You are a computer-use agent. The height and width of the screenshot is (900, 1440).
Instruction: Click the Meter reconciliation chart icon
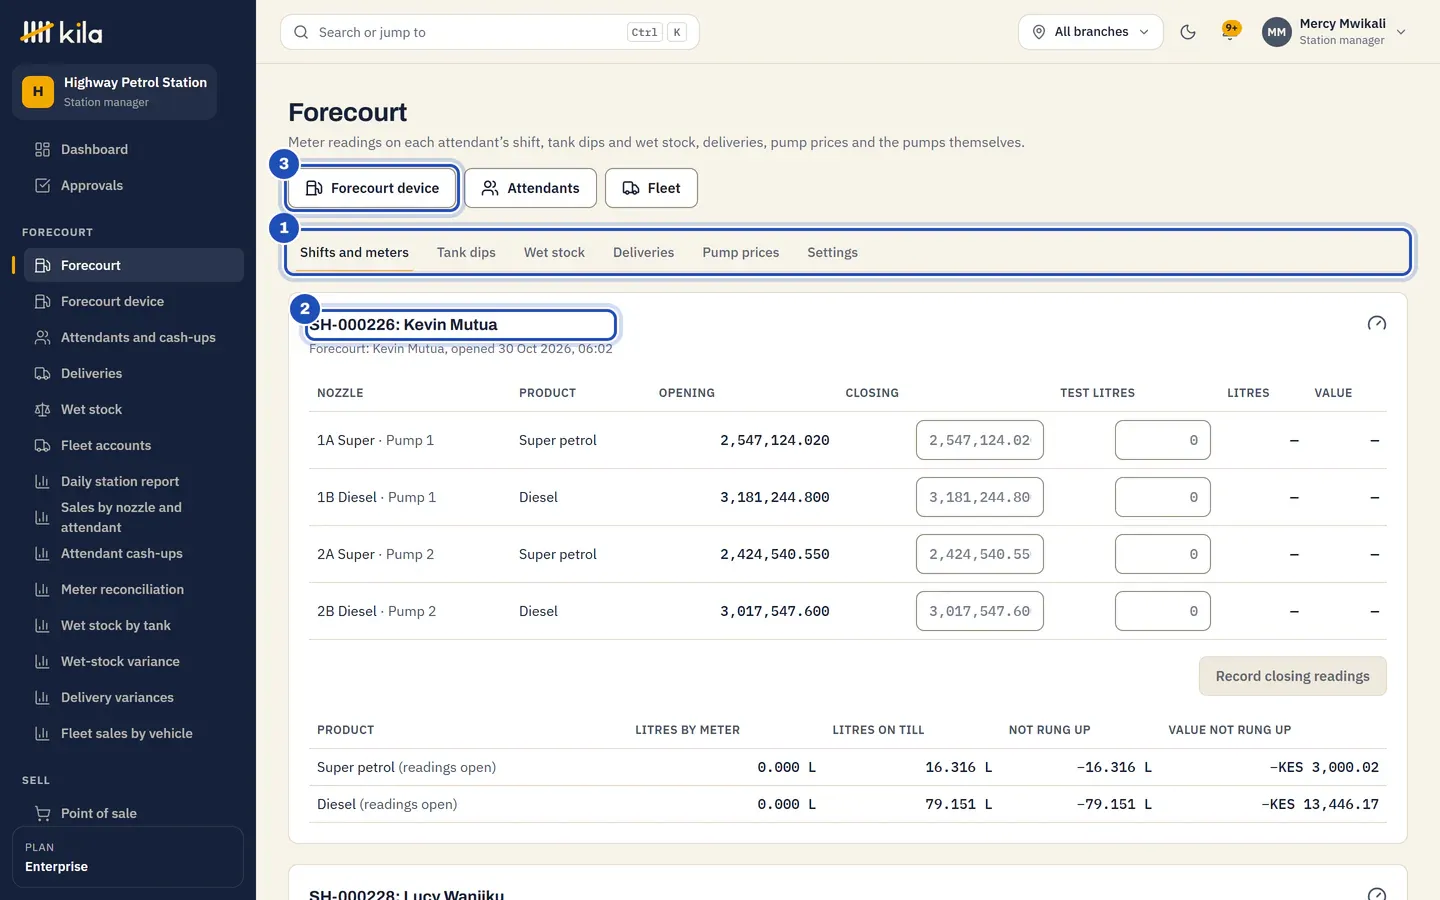[x=42, y=590]
